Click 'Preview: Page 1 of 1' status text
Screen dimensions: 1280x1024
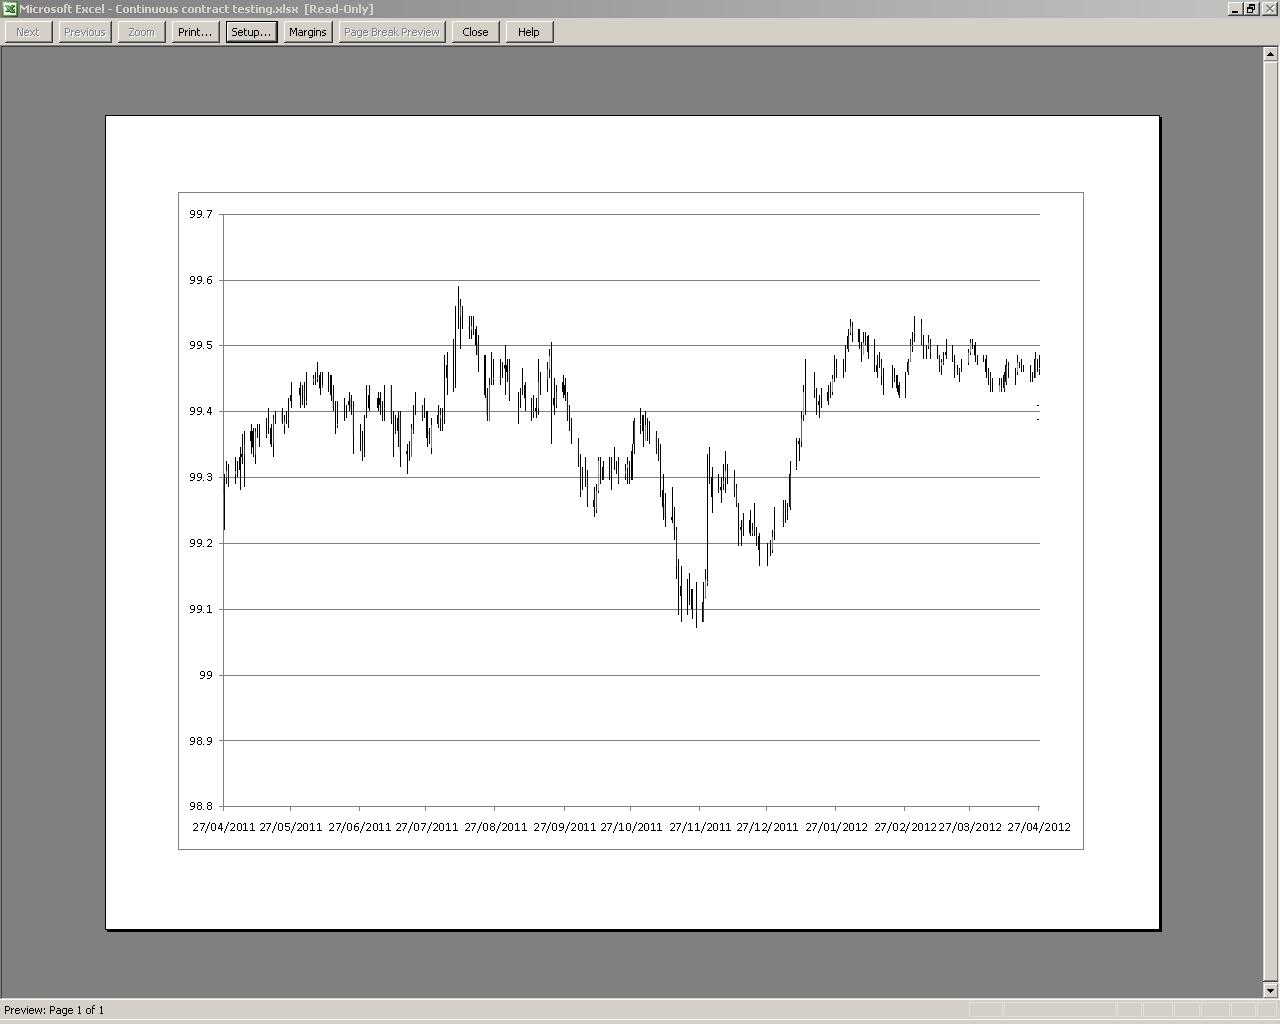pyautogui.click(x=54, y=1010)
